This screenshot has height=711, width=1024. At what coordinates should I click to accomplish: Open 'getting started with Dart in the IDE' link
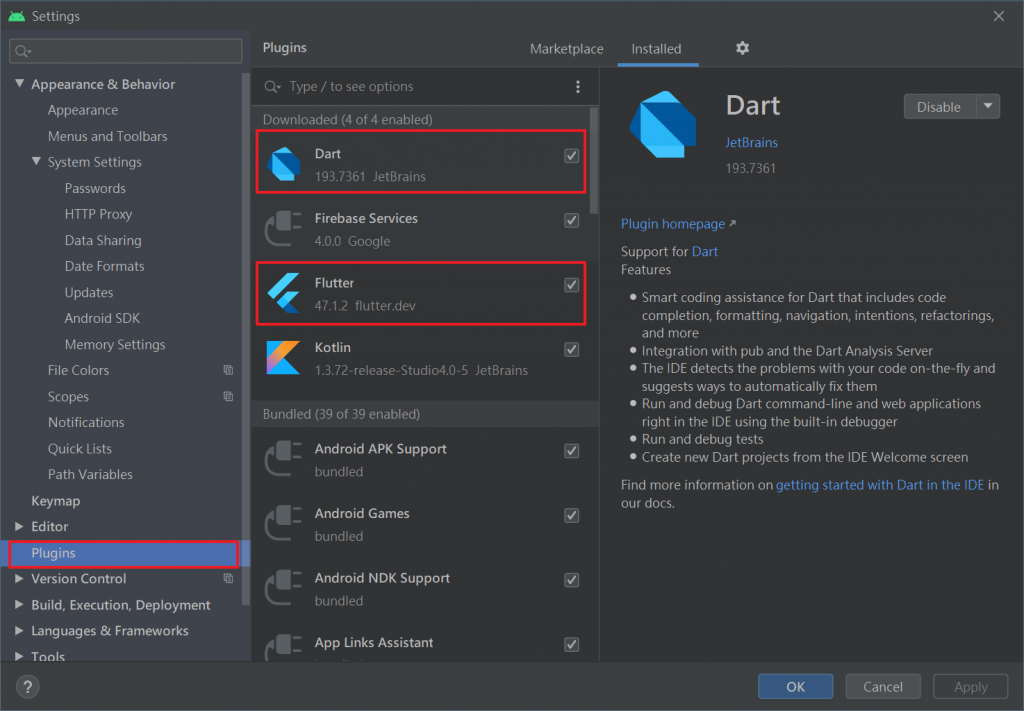tap(880, 485)
